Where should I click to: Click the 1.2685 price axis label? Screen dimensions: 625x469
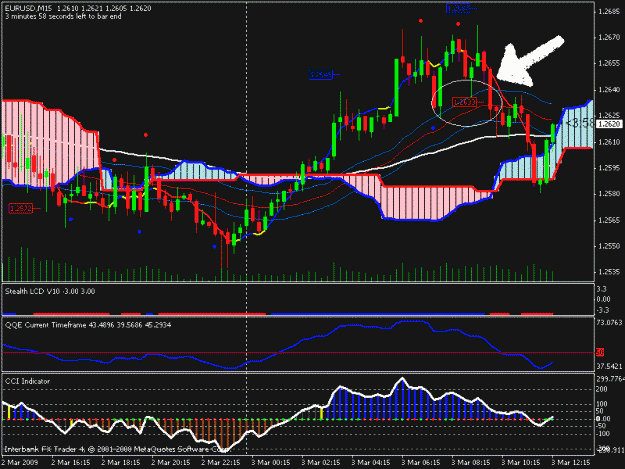click(x=609, y=11)
